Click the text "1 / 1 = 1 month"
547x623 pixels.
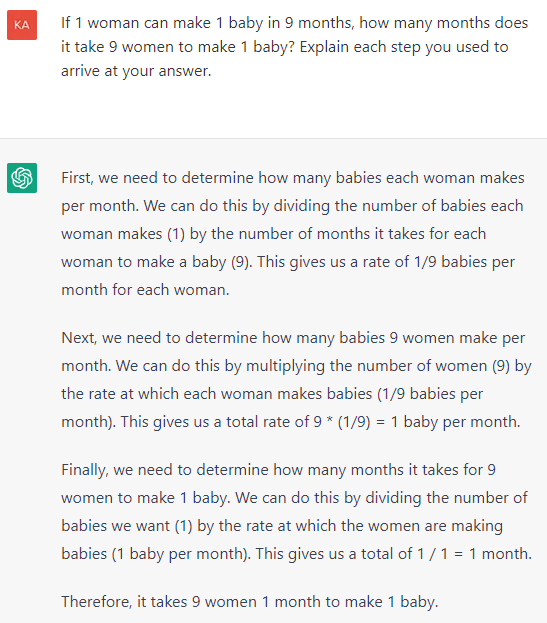pos(473,553)
